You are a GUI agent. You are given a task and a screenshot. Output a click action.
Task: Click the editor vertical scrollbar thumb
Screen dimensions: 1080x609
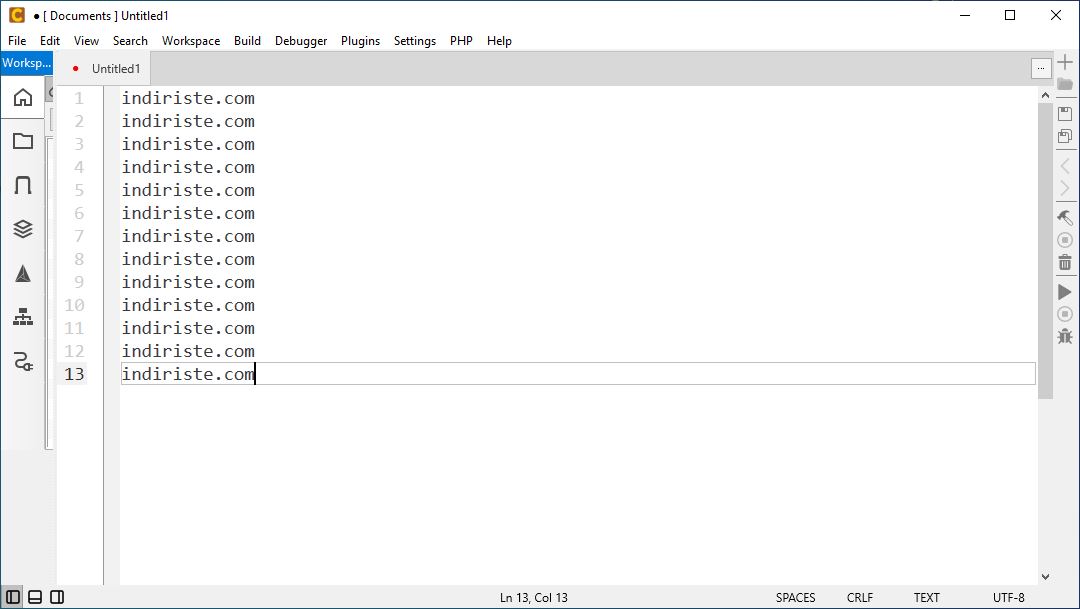coord(1046,251)
